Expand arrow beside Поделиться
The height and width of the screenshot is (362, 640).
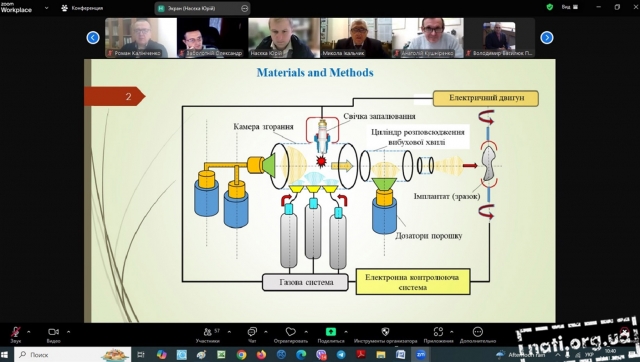tap(346, 332)
